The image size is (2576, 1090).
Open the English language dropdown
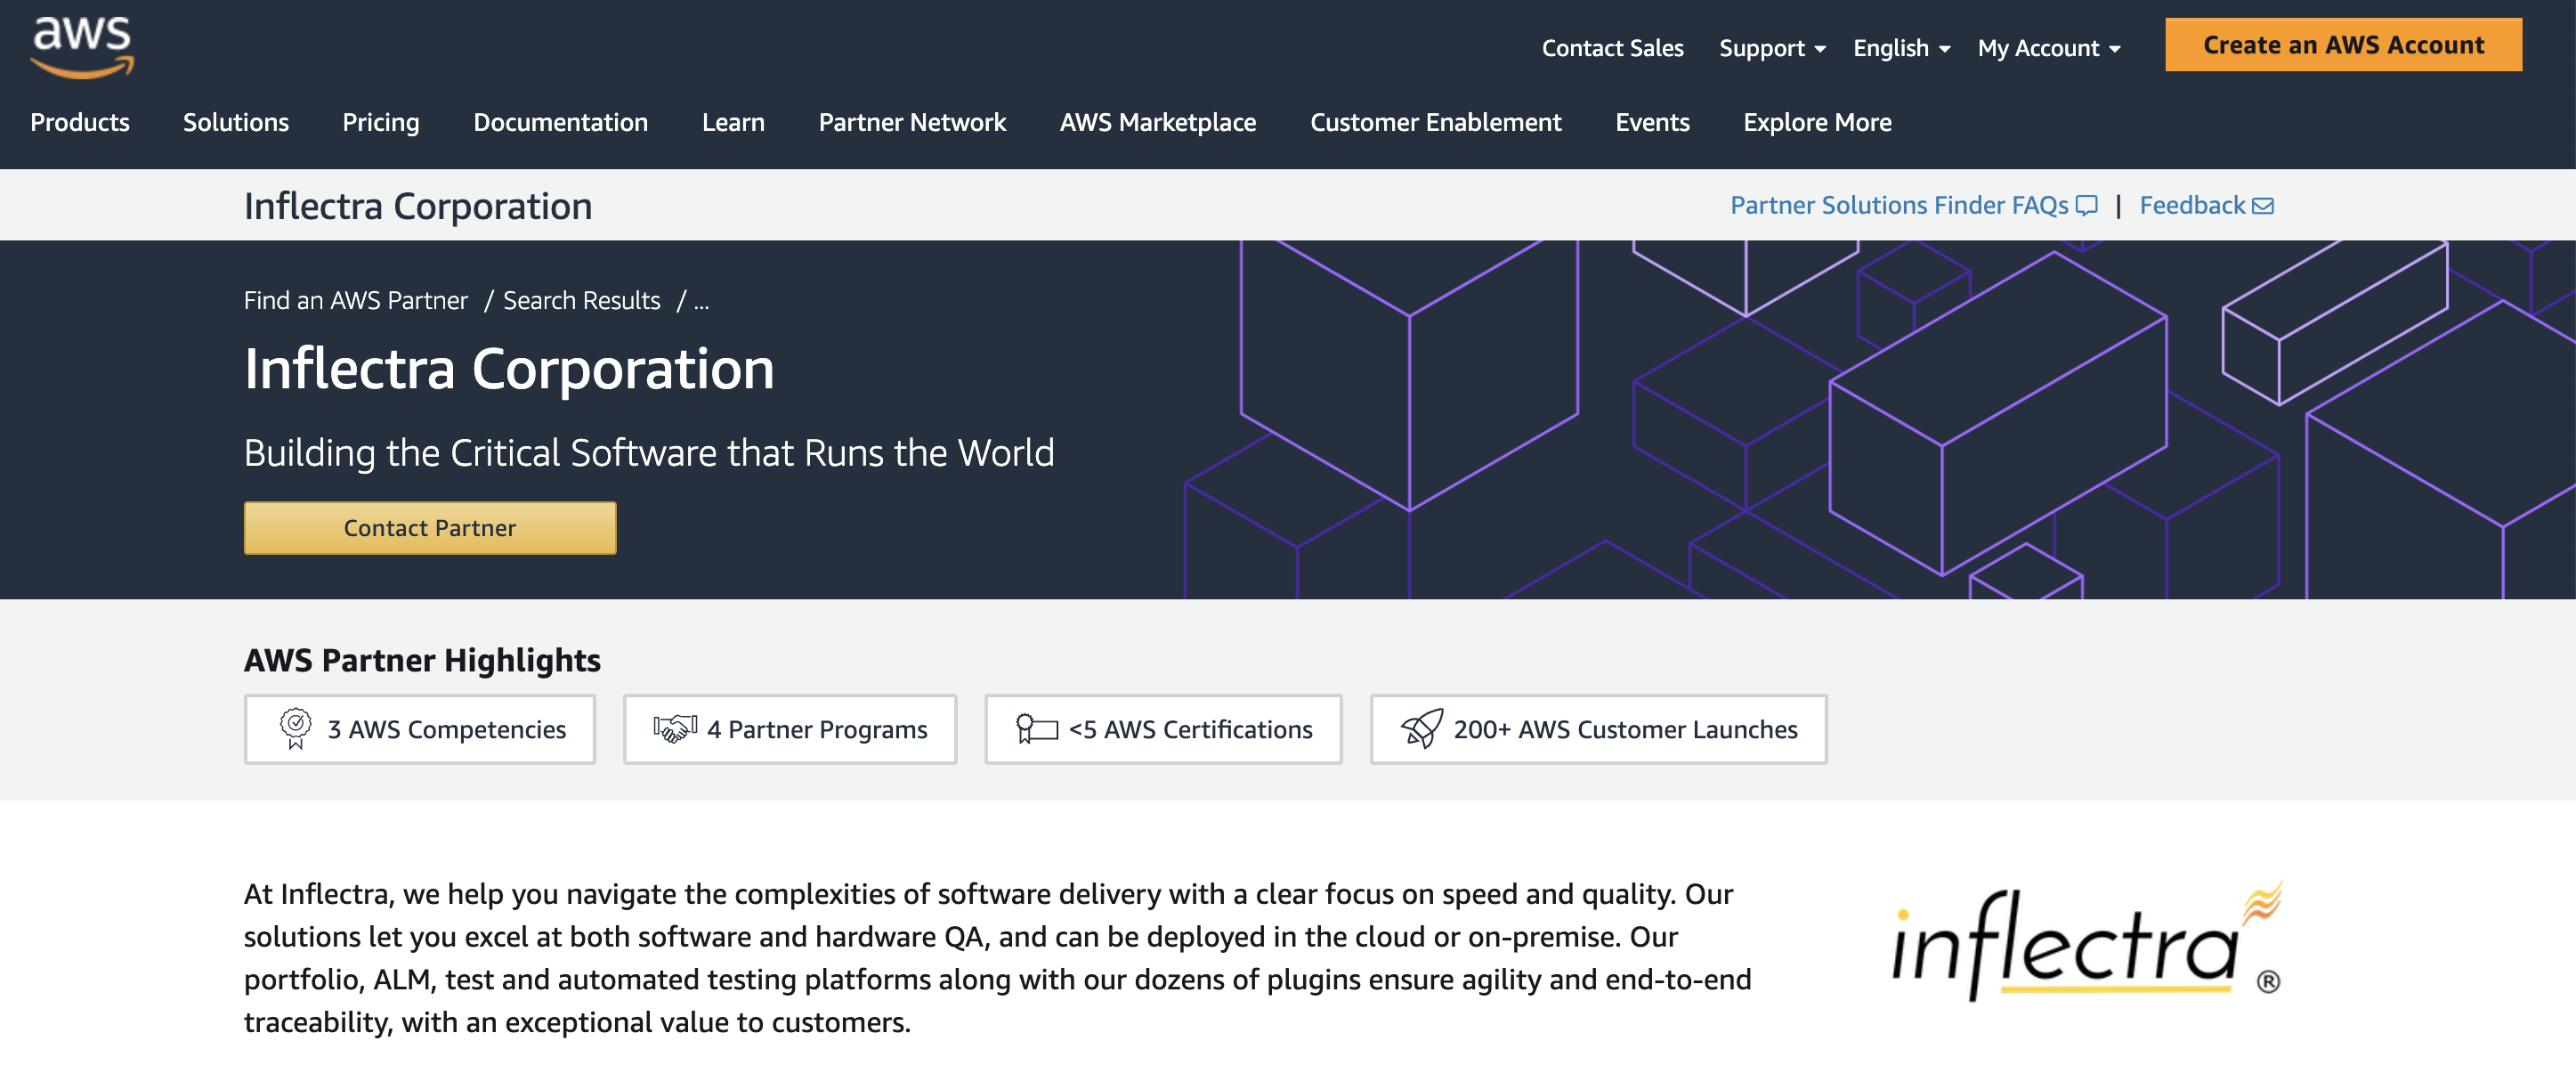1900,48
